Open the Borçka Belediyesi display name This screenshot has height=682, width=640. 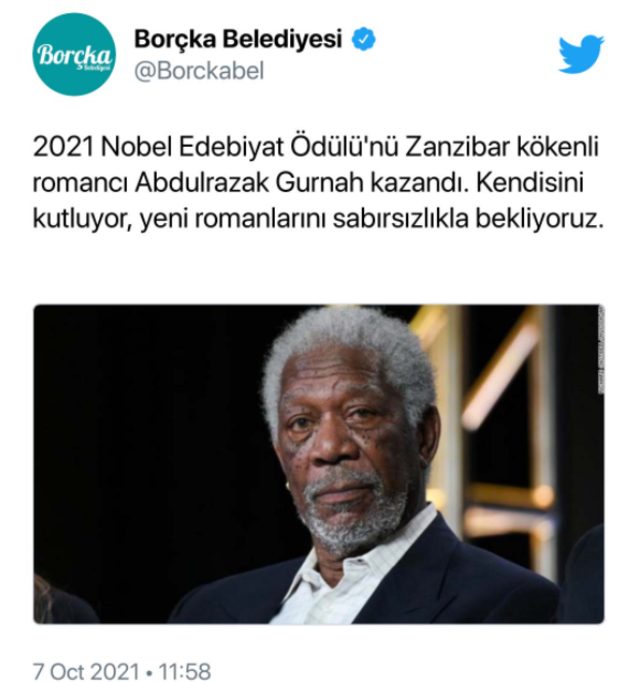click(x=238, y=39)
